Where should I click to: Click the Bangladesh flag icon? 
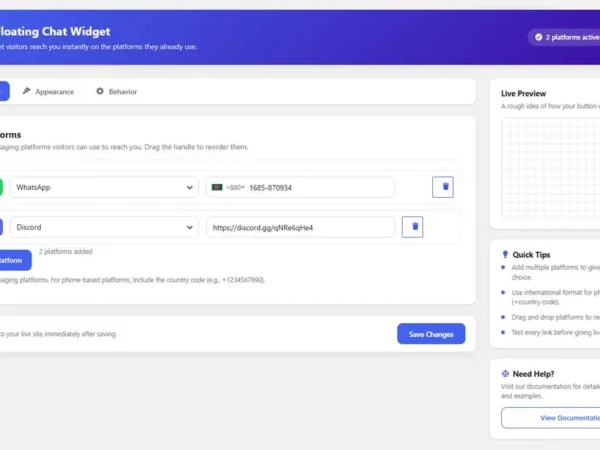tap(217, 187)
